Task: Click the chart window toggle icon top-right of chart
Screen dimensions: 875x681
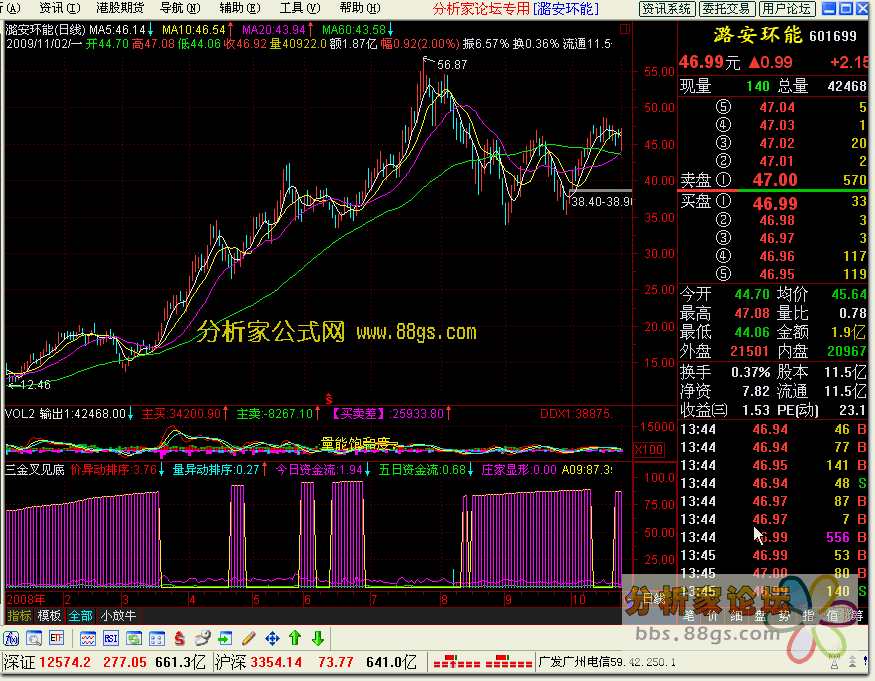Action: coord(625,29)
